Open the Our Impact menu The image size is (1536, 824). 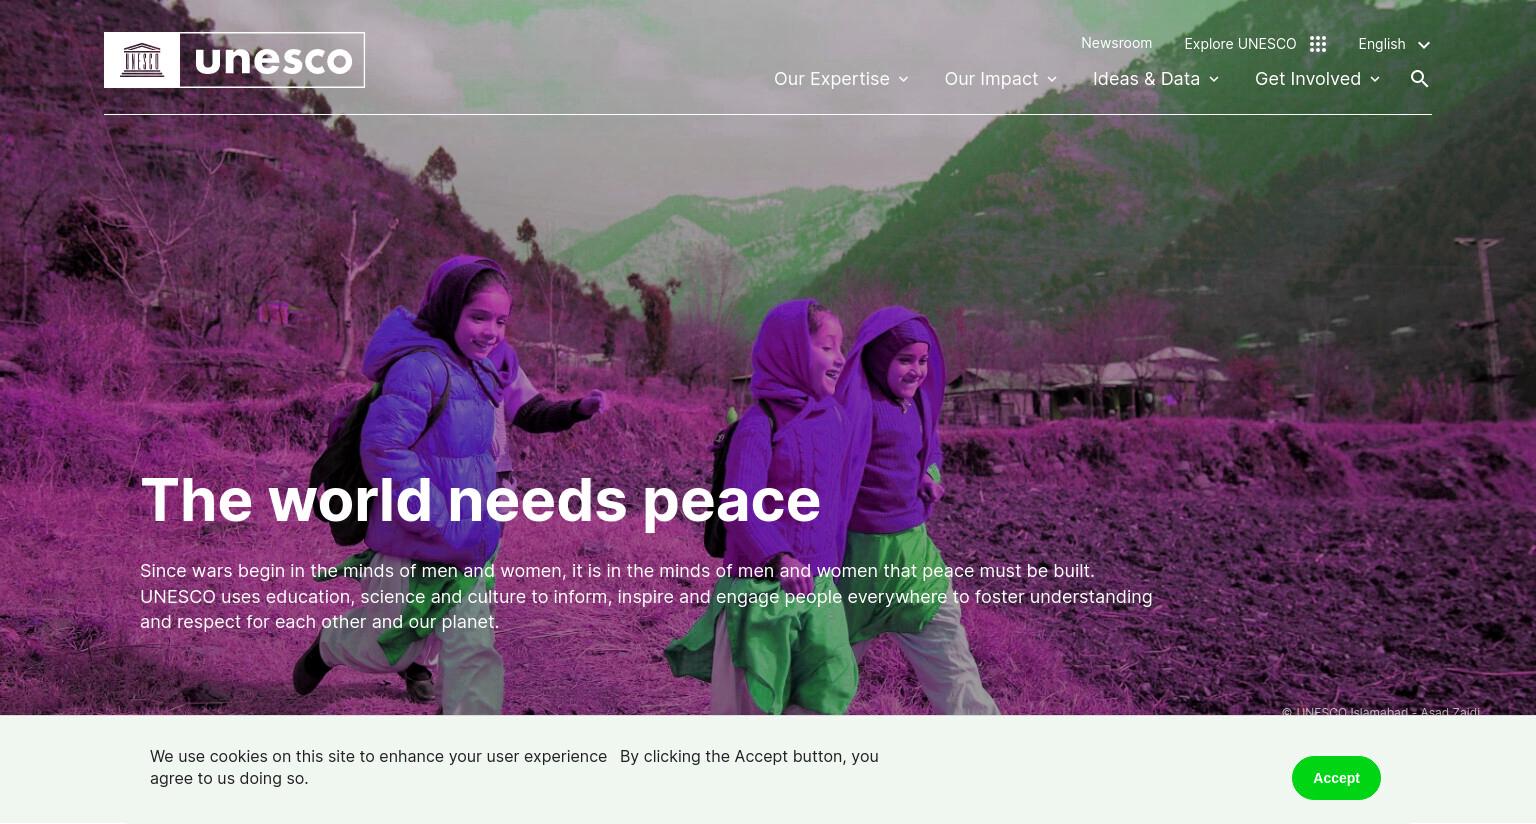pos(991,79)
